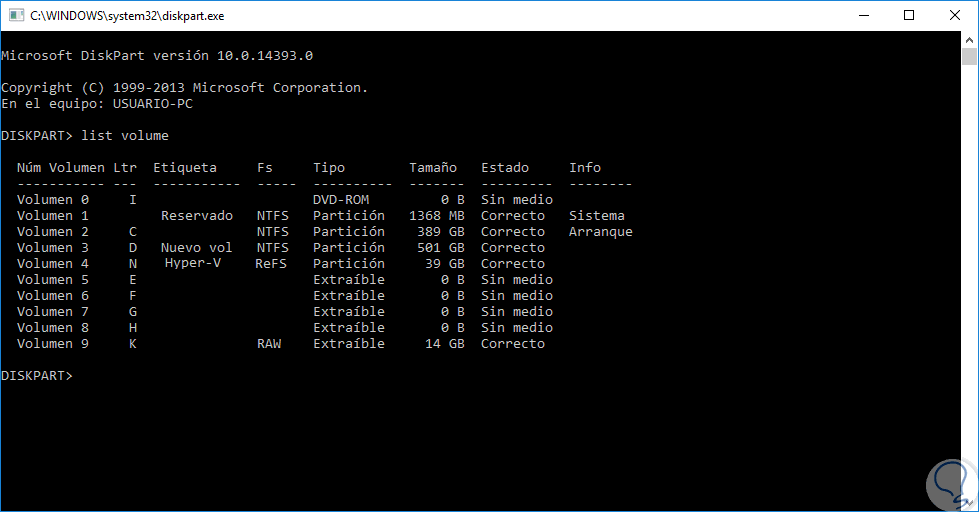Screen dimensions: 979x512
Task: Click the diskpart window icon in title bar
Action: [16, 15]
